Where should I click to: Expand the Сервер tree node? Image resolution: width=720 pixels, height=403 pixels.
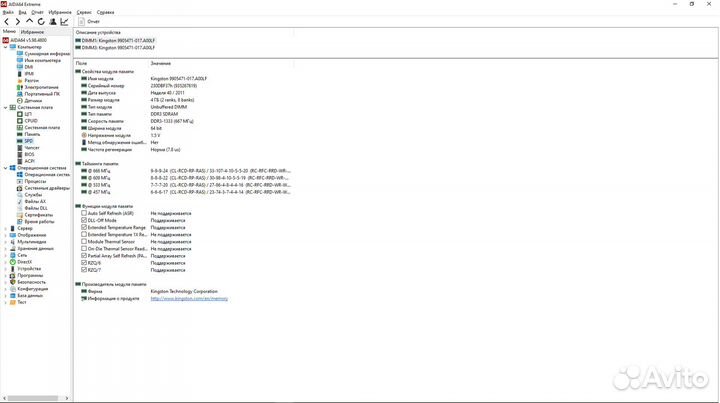(6, 228)
